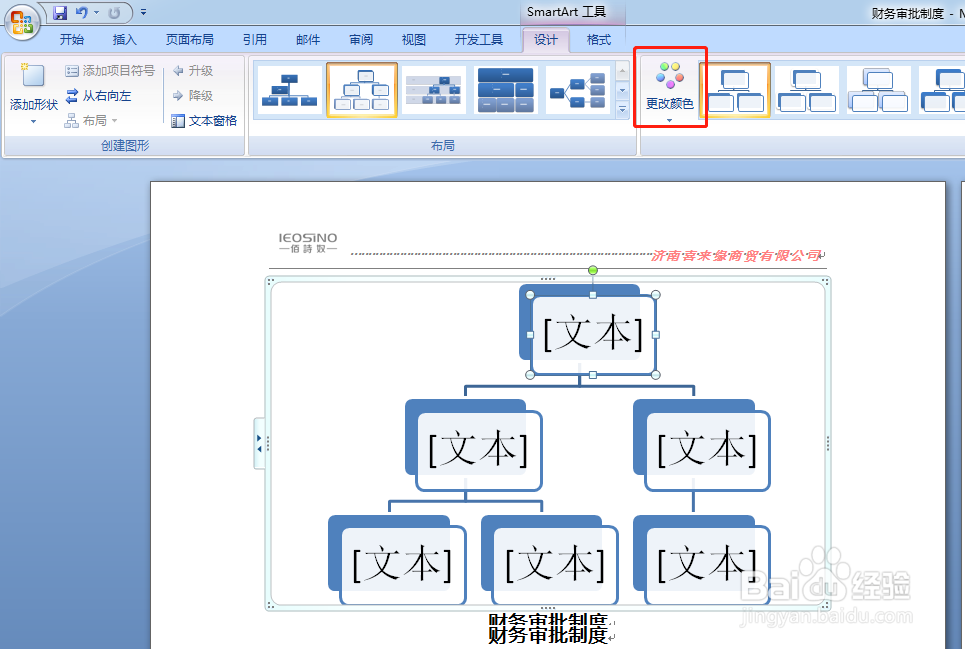Click the top [文本] placeholder shape
The width and height of the screenshot is (965, 649).
pos(592,331)
